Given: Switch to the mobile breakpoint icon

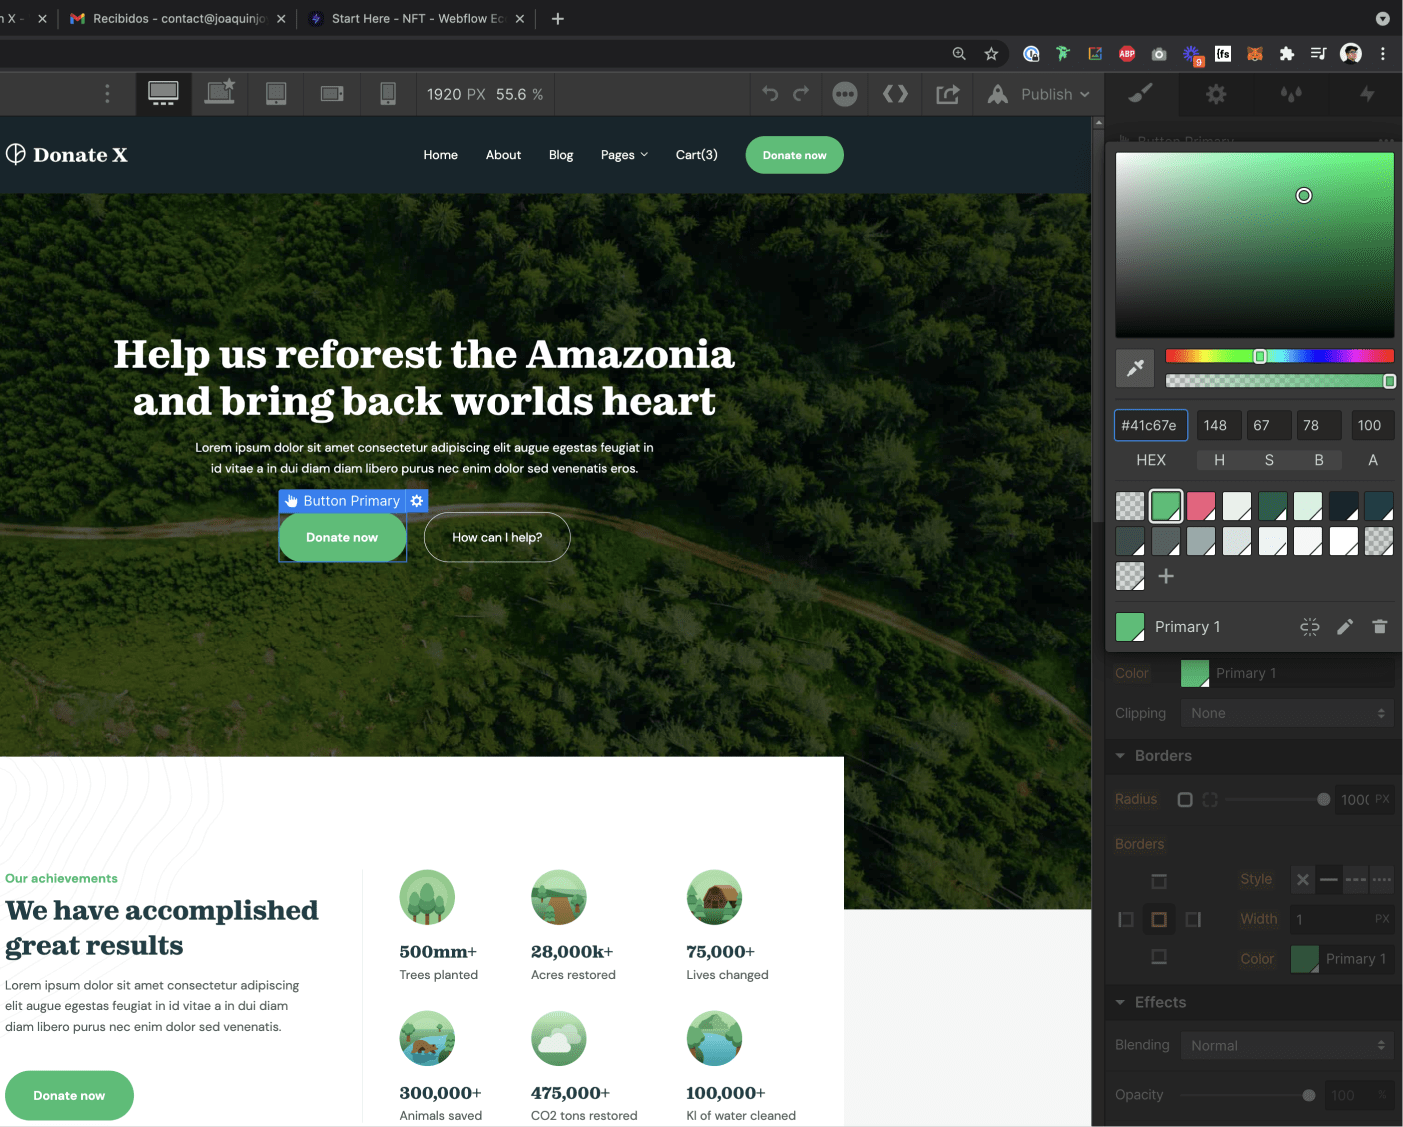Looking at the screenshot, I should click(x=388, y=93).
